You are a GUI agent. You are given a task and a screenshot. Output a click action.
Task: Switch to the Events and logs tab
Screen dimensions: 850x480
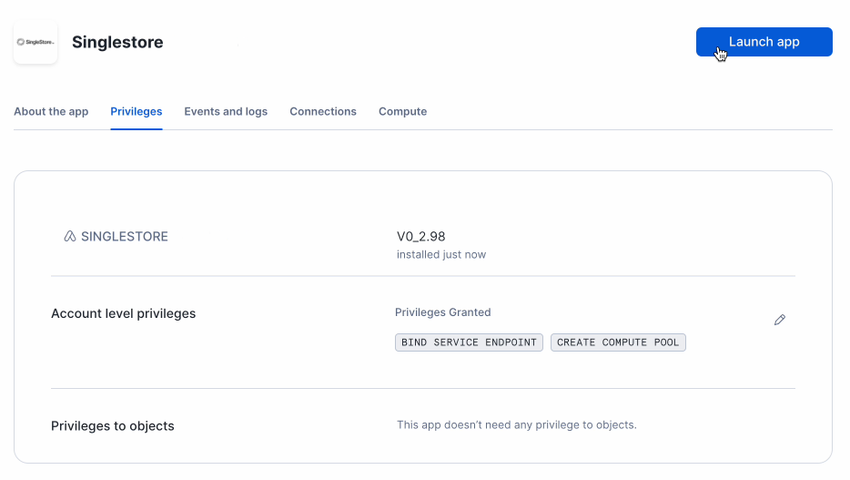tap(226, 112)
